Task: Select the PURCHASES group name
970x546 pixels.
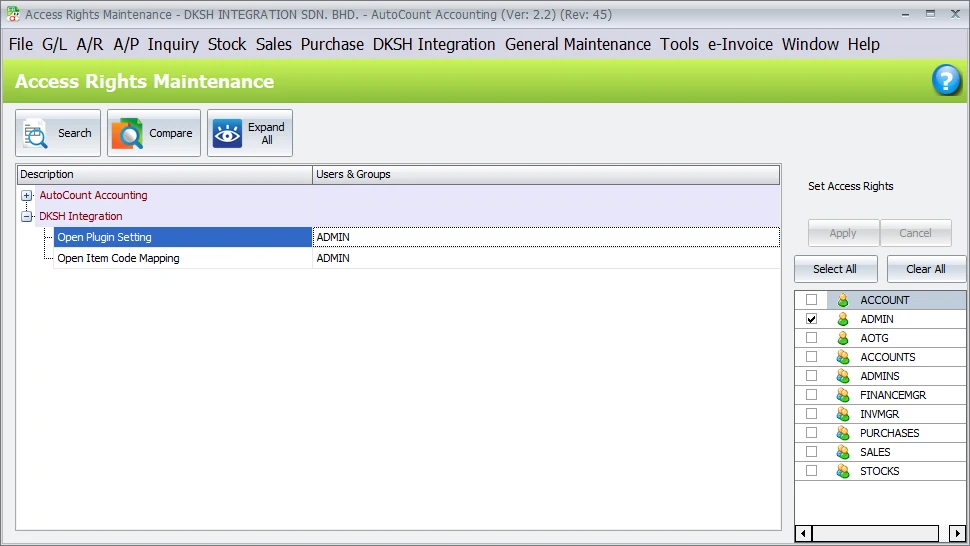Action: [890, 433]
